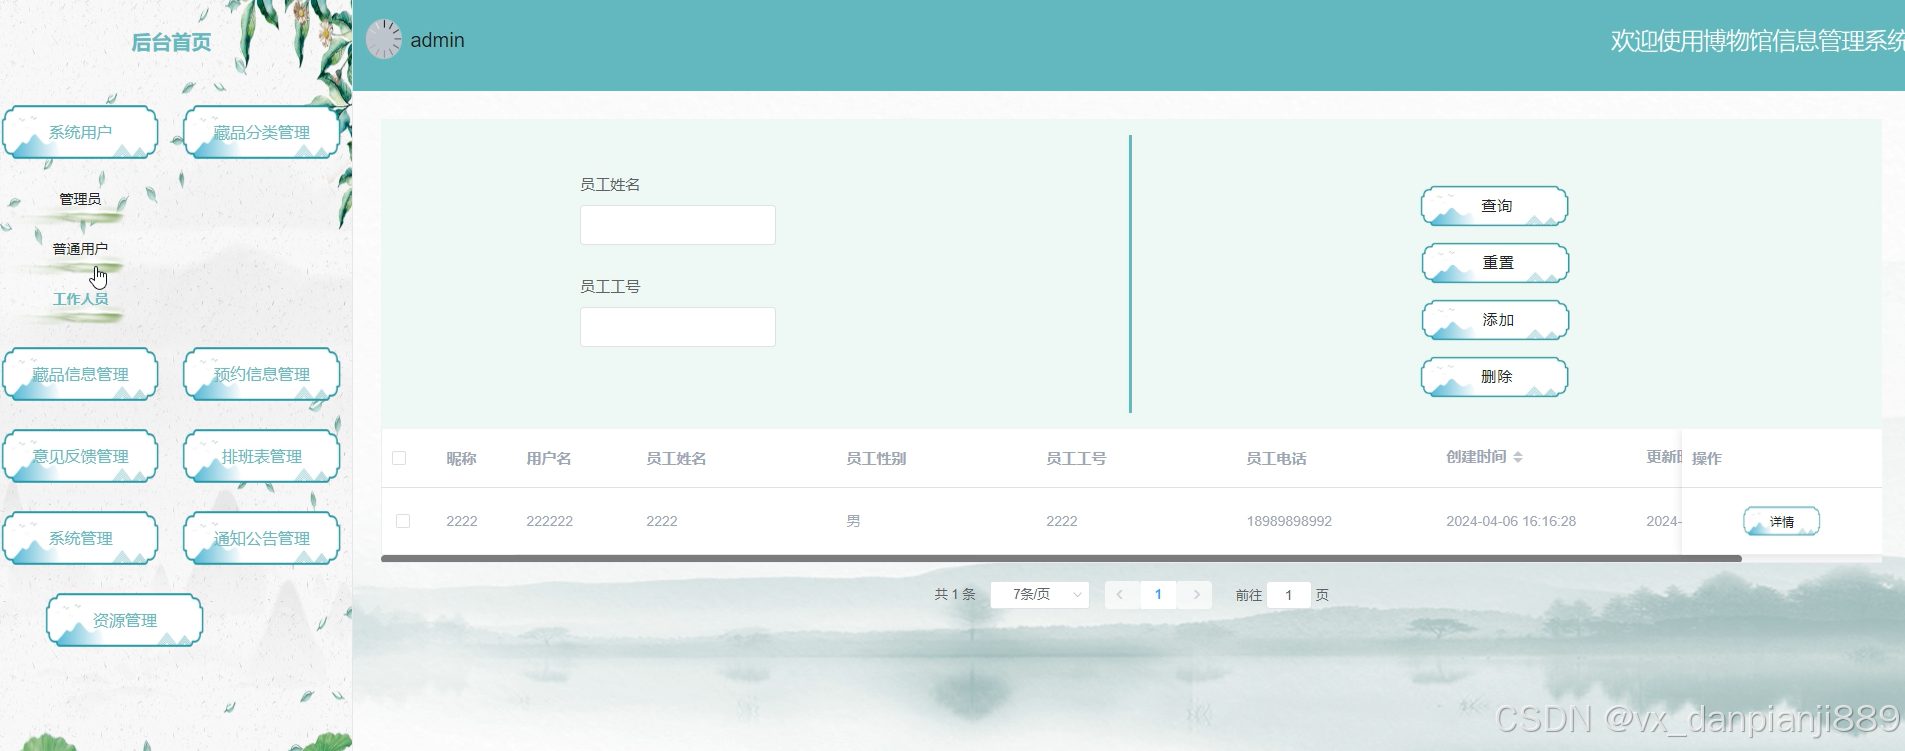Image resolution: width=1905 pixels, height=751 pixels.
Task: Click the 员工电话 column header
Action: 1276,458
